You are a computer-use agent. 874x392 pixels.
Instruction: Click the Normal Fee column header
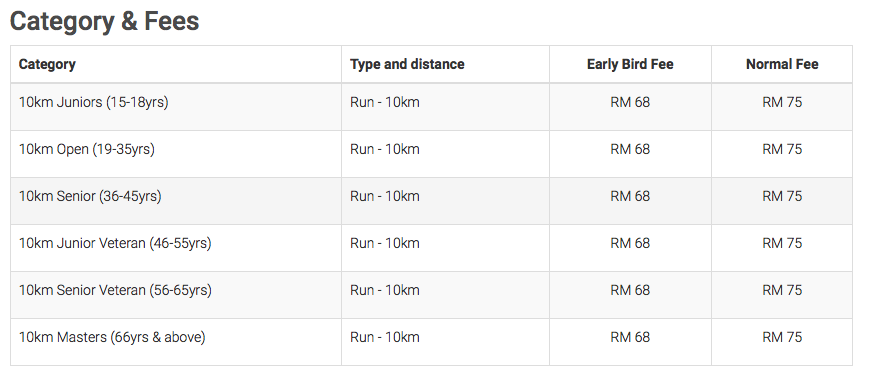[x=782, y=64]
